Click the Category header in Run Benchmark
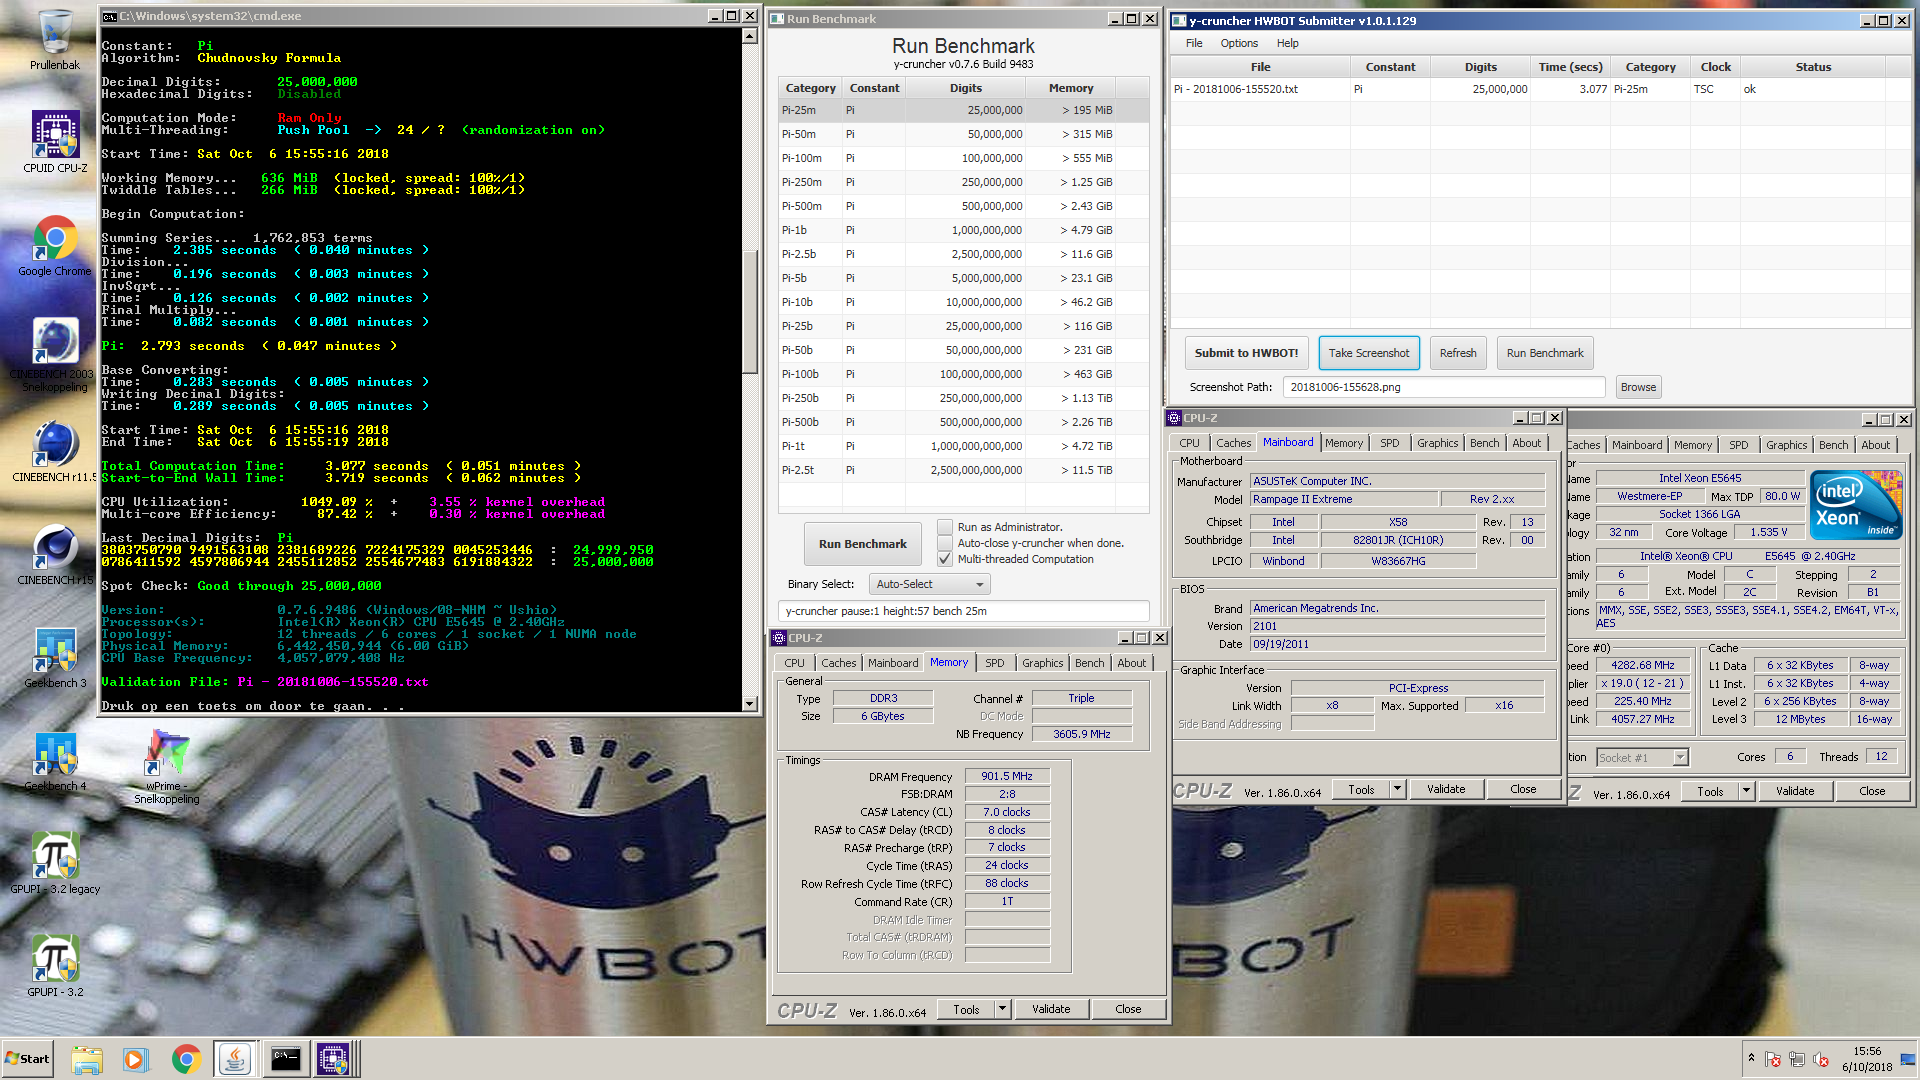The image size is (1920, 1080). [810, 88]
